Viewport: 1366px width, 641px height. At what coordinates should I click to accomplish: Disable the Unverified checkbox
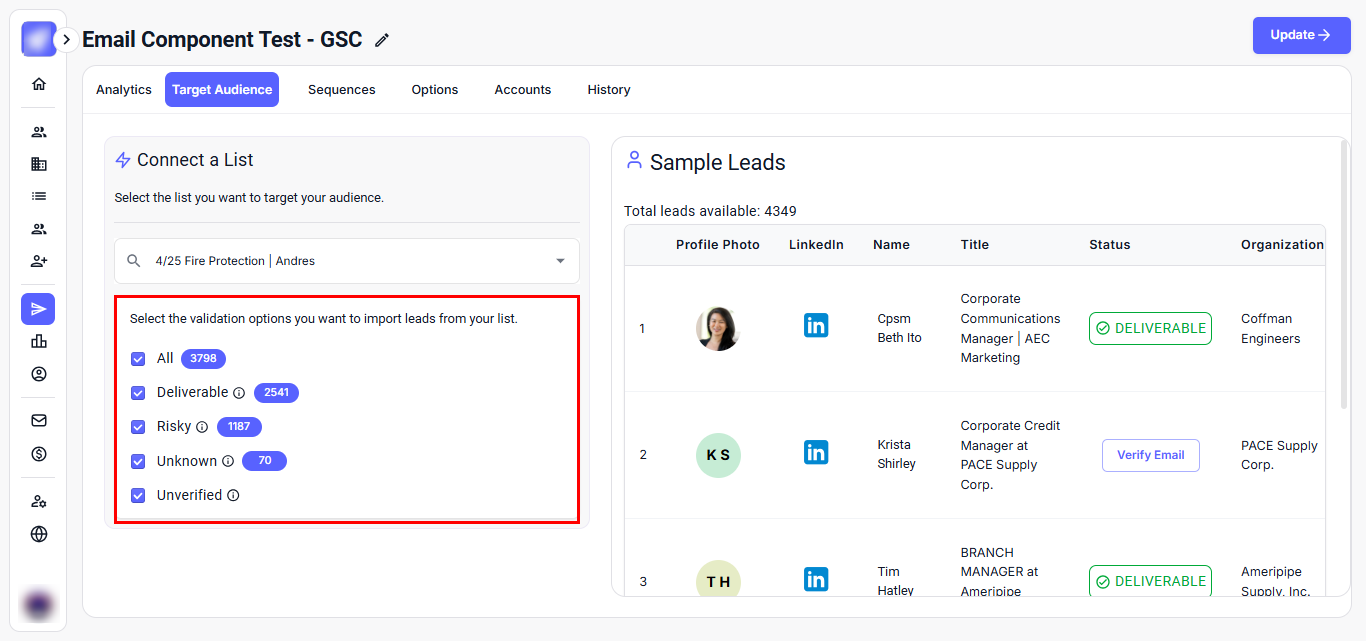139,495
